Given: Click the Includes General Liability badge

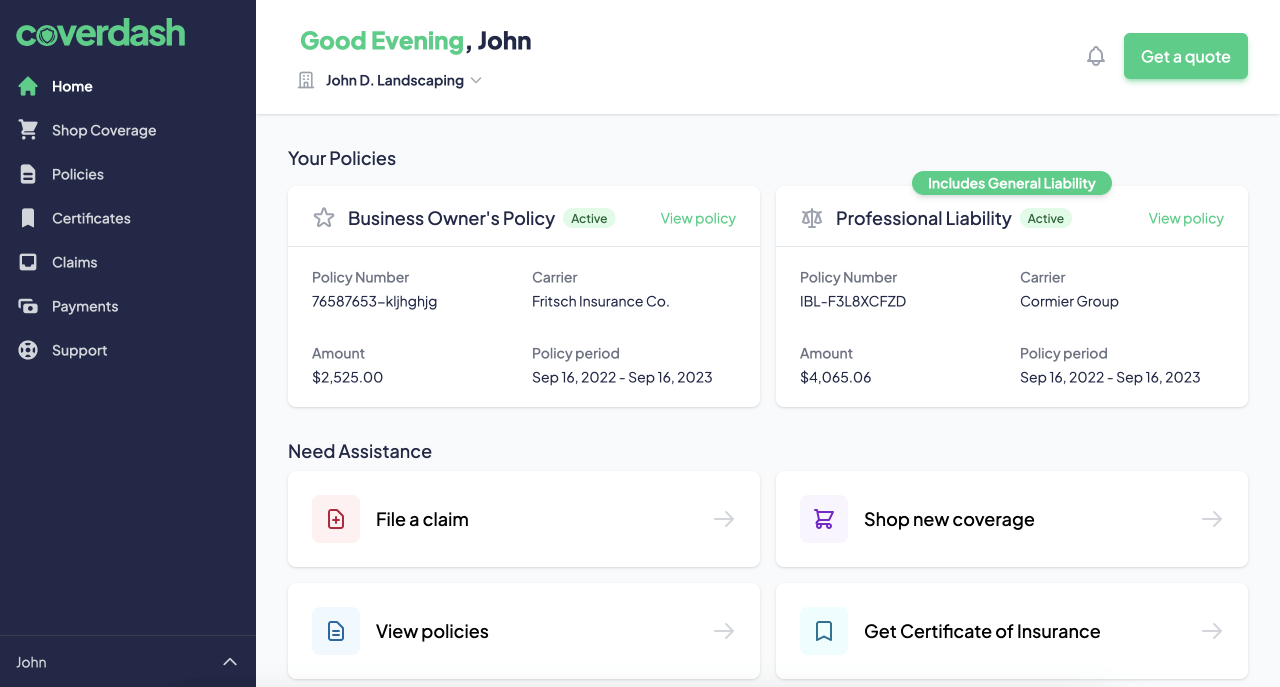Looking at the screenshot, I should (x=1012, y=183).
